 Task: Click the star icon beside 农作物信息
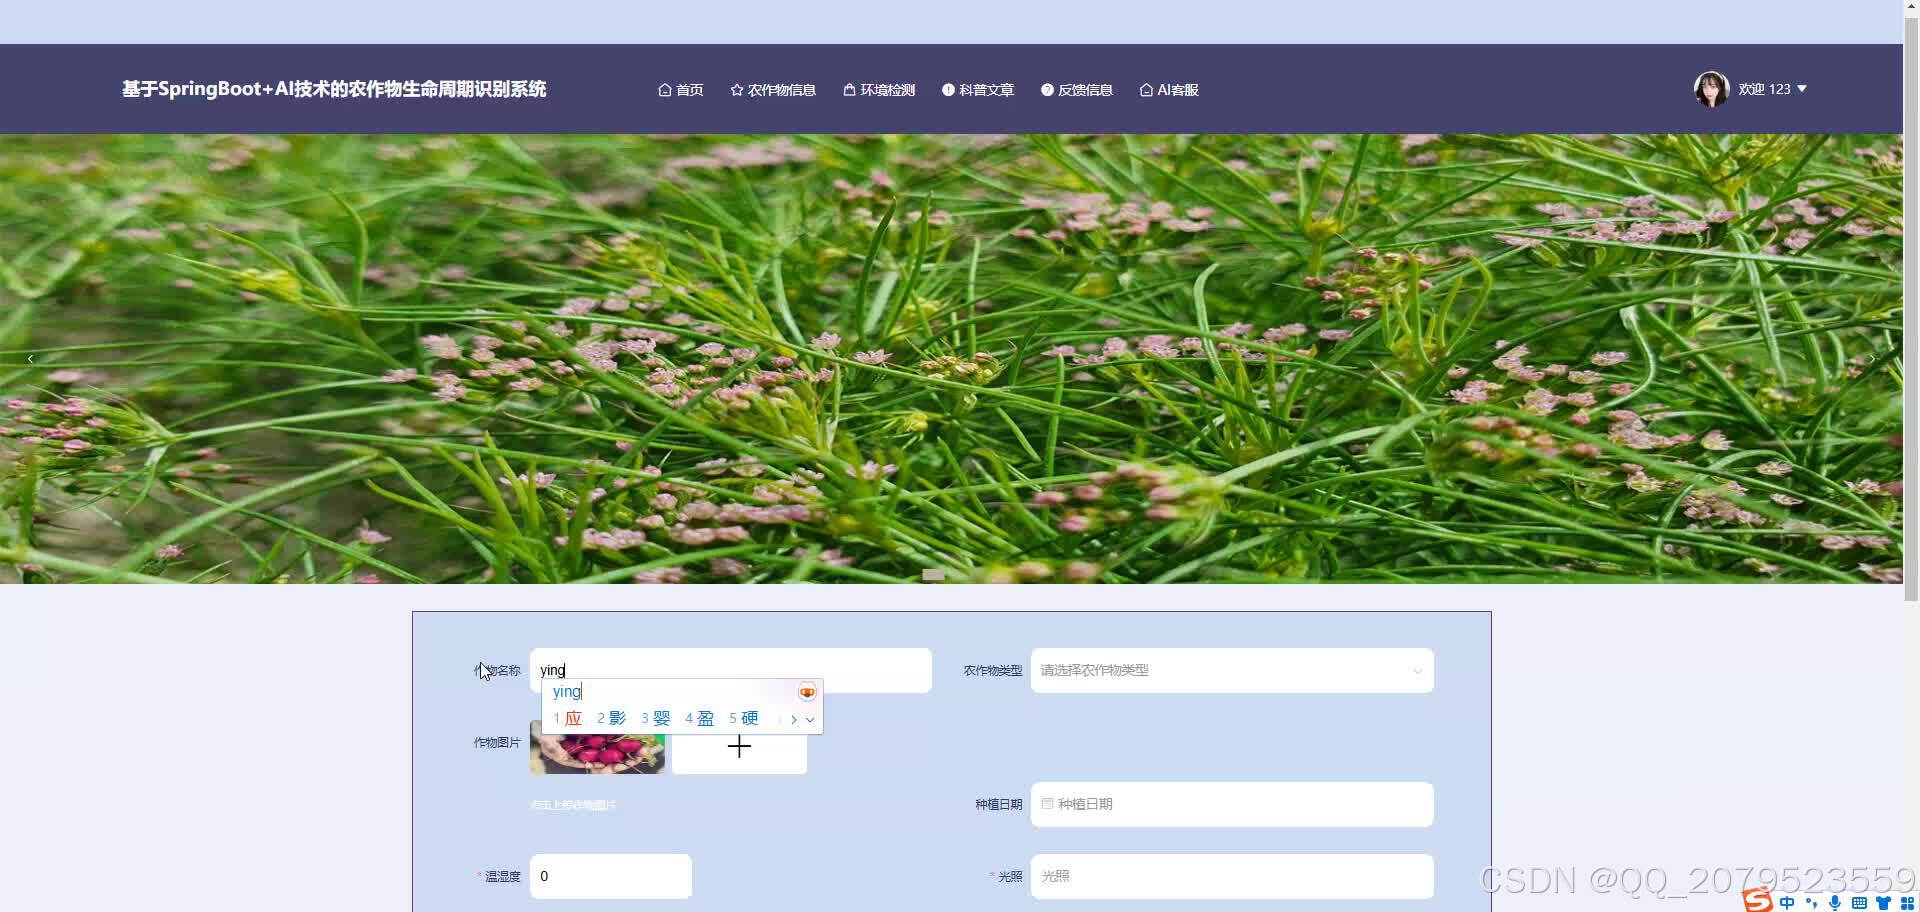[736, 89]
